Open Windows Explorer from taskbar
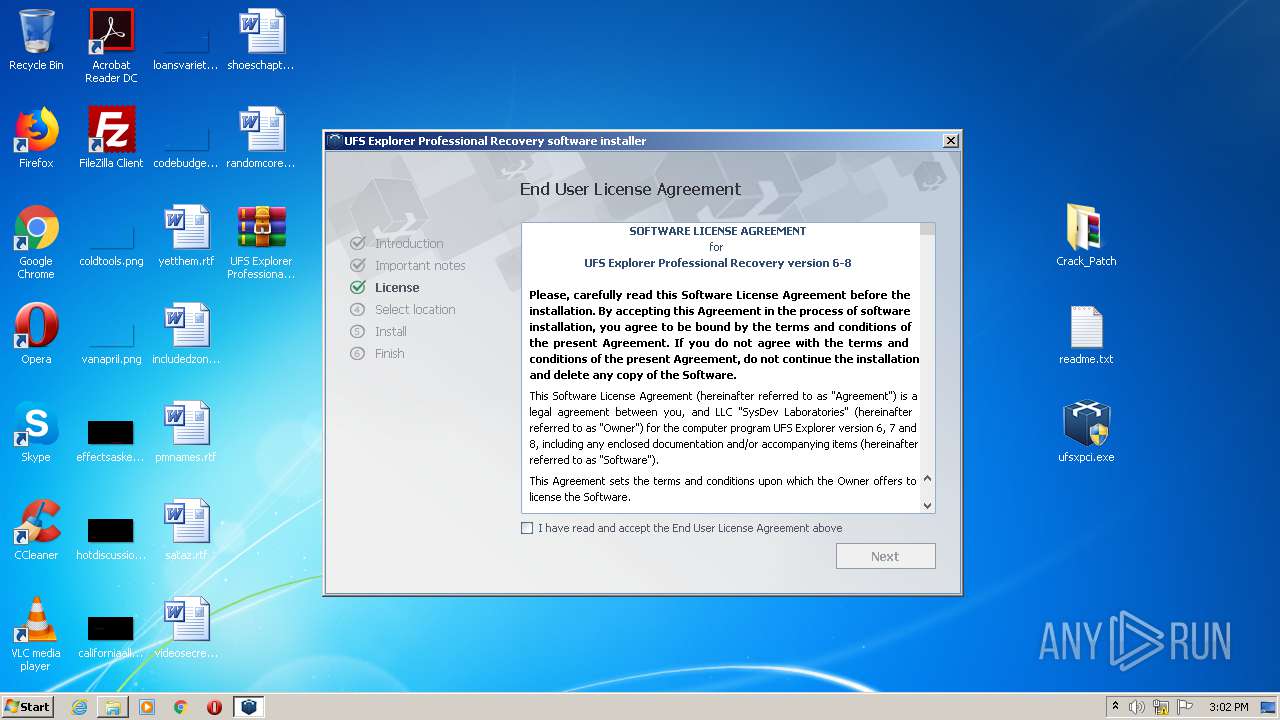Screen dimensions: 1280x720 113,707
